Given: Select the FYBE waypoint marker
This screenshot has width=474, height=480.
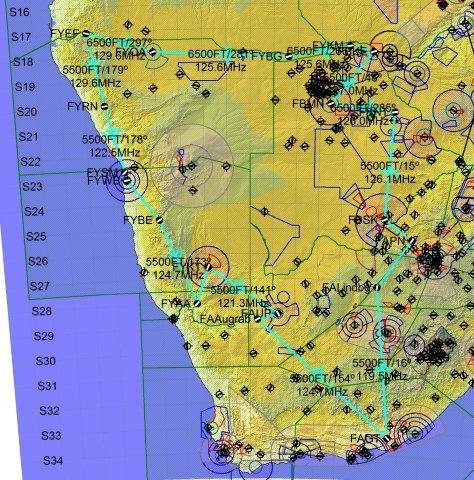Looking at the screenshot, I should [159, 220].
